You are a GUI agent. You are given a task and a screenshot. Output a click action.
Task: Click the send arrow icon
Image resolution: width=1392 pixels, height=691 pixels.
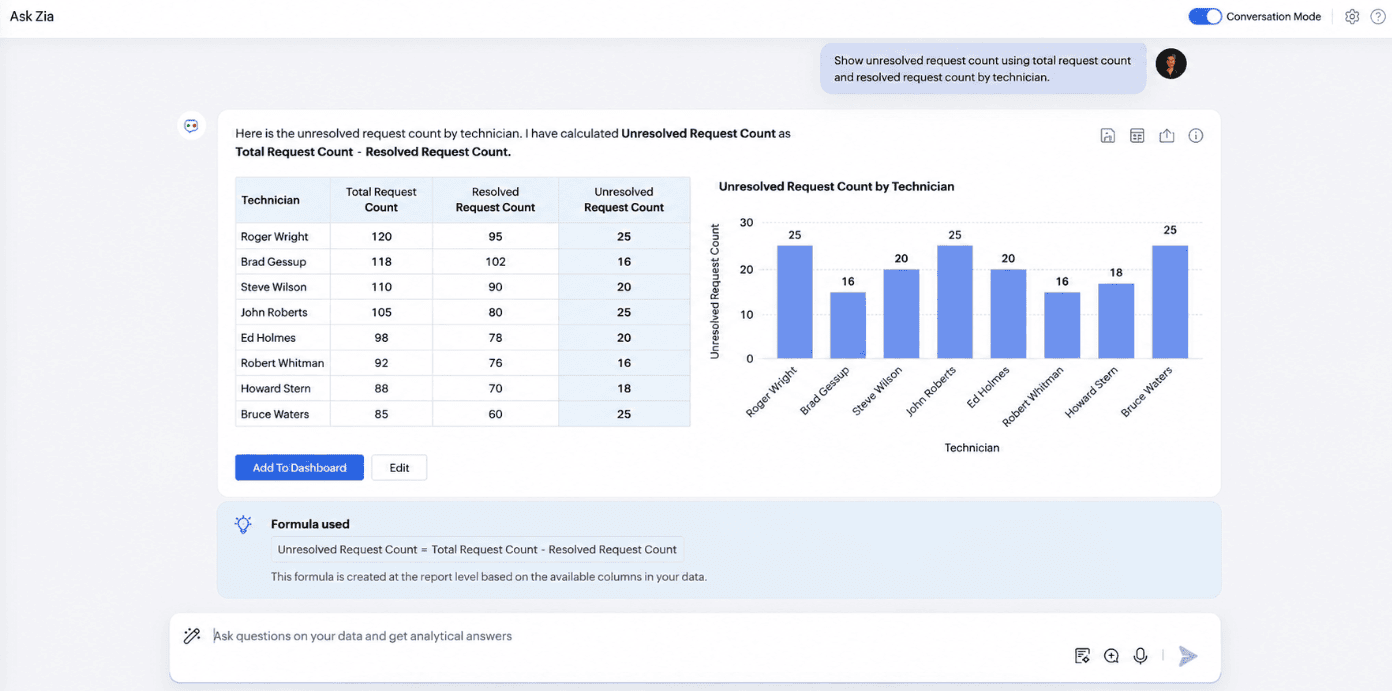[x=1188, y=656]
